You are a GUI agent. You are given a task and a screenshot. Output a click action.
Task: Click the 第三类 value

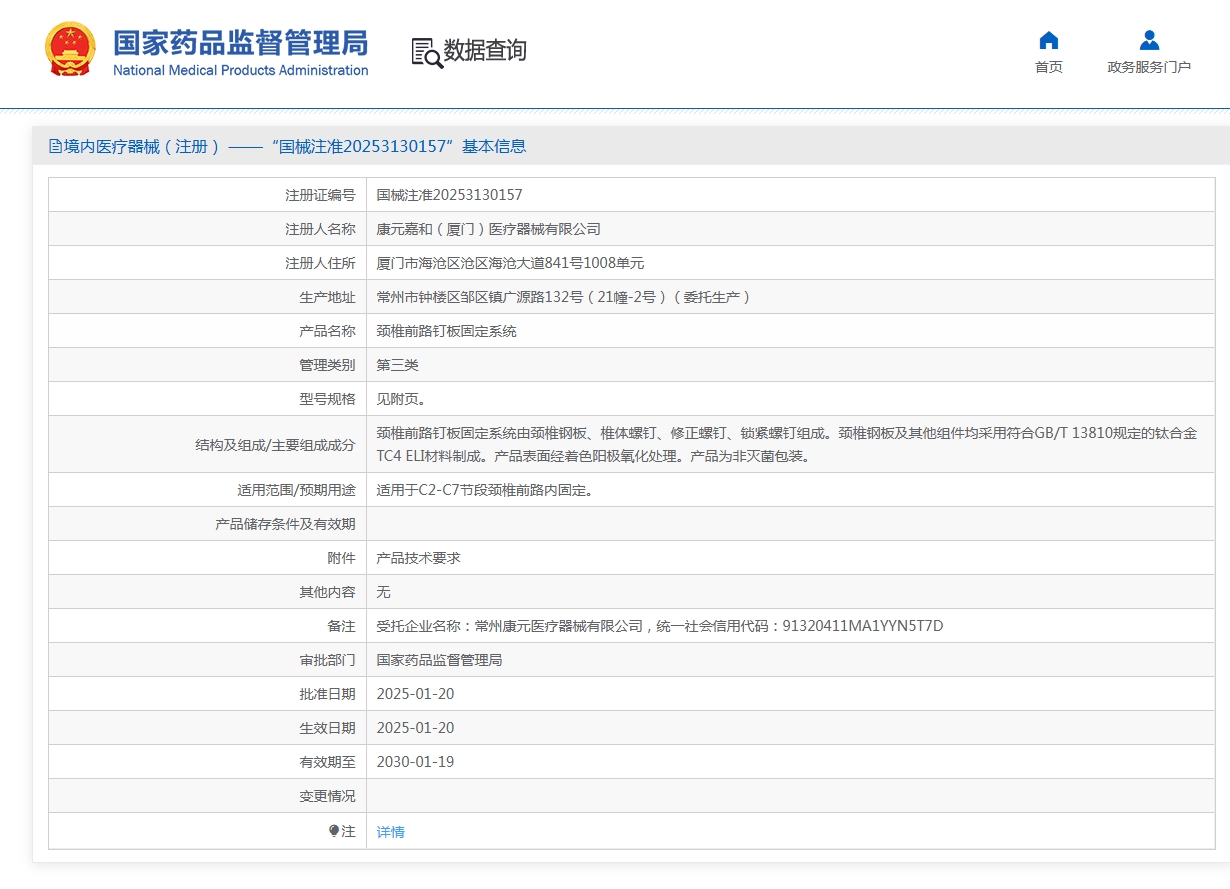[x=397, y=365]
